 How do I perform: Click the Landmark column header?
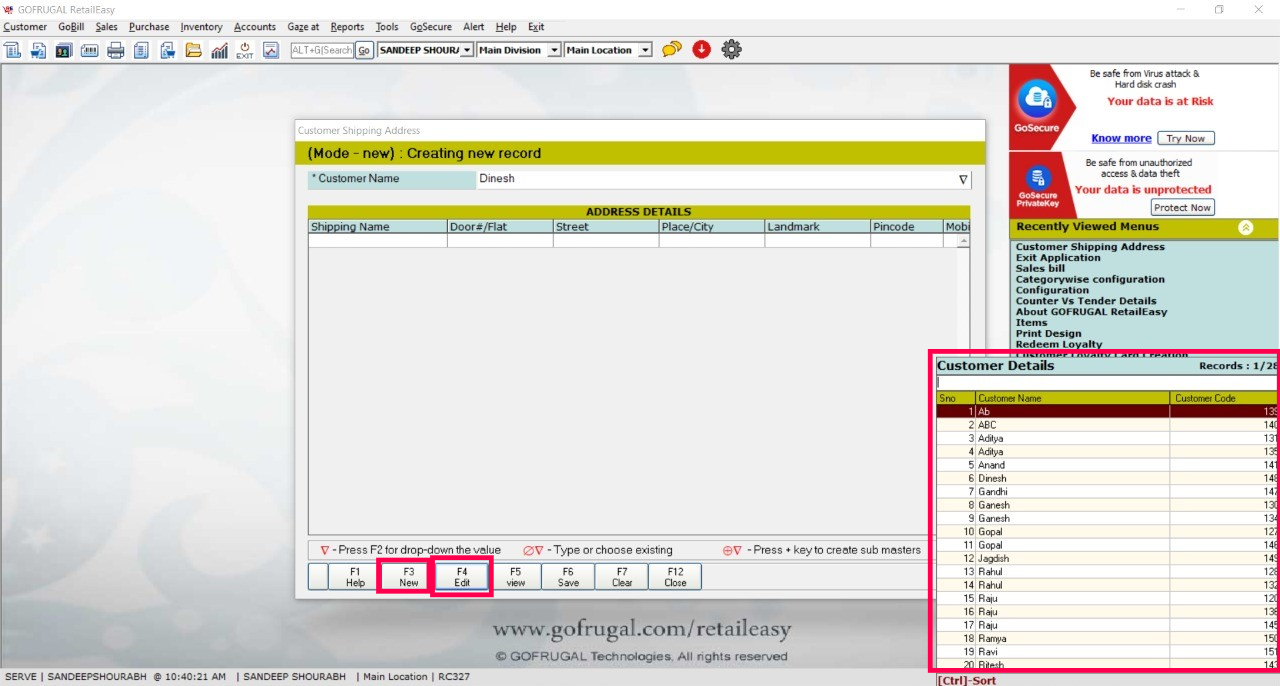coord(817,227)
